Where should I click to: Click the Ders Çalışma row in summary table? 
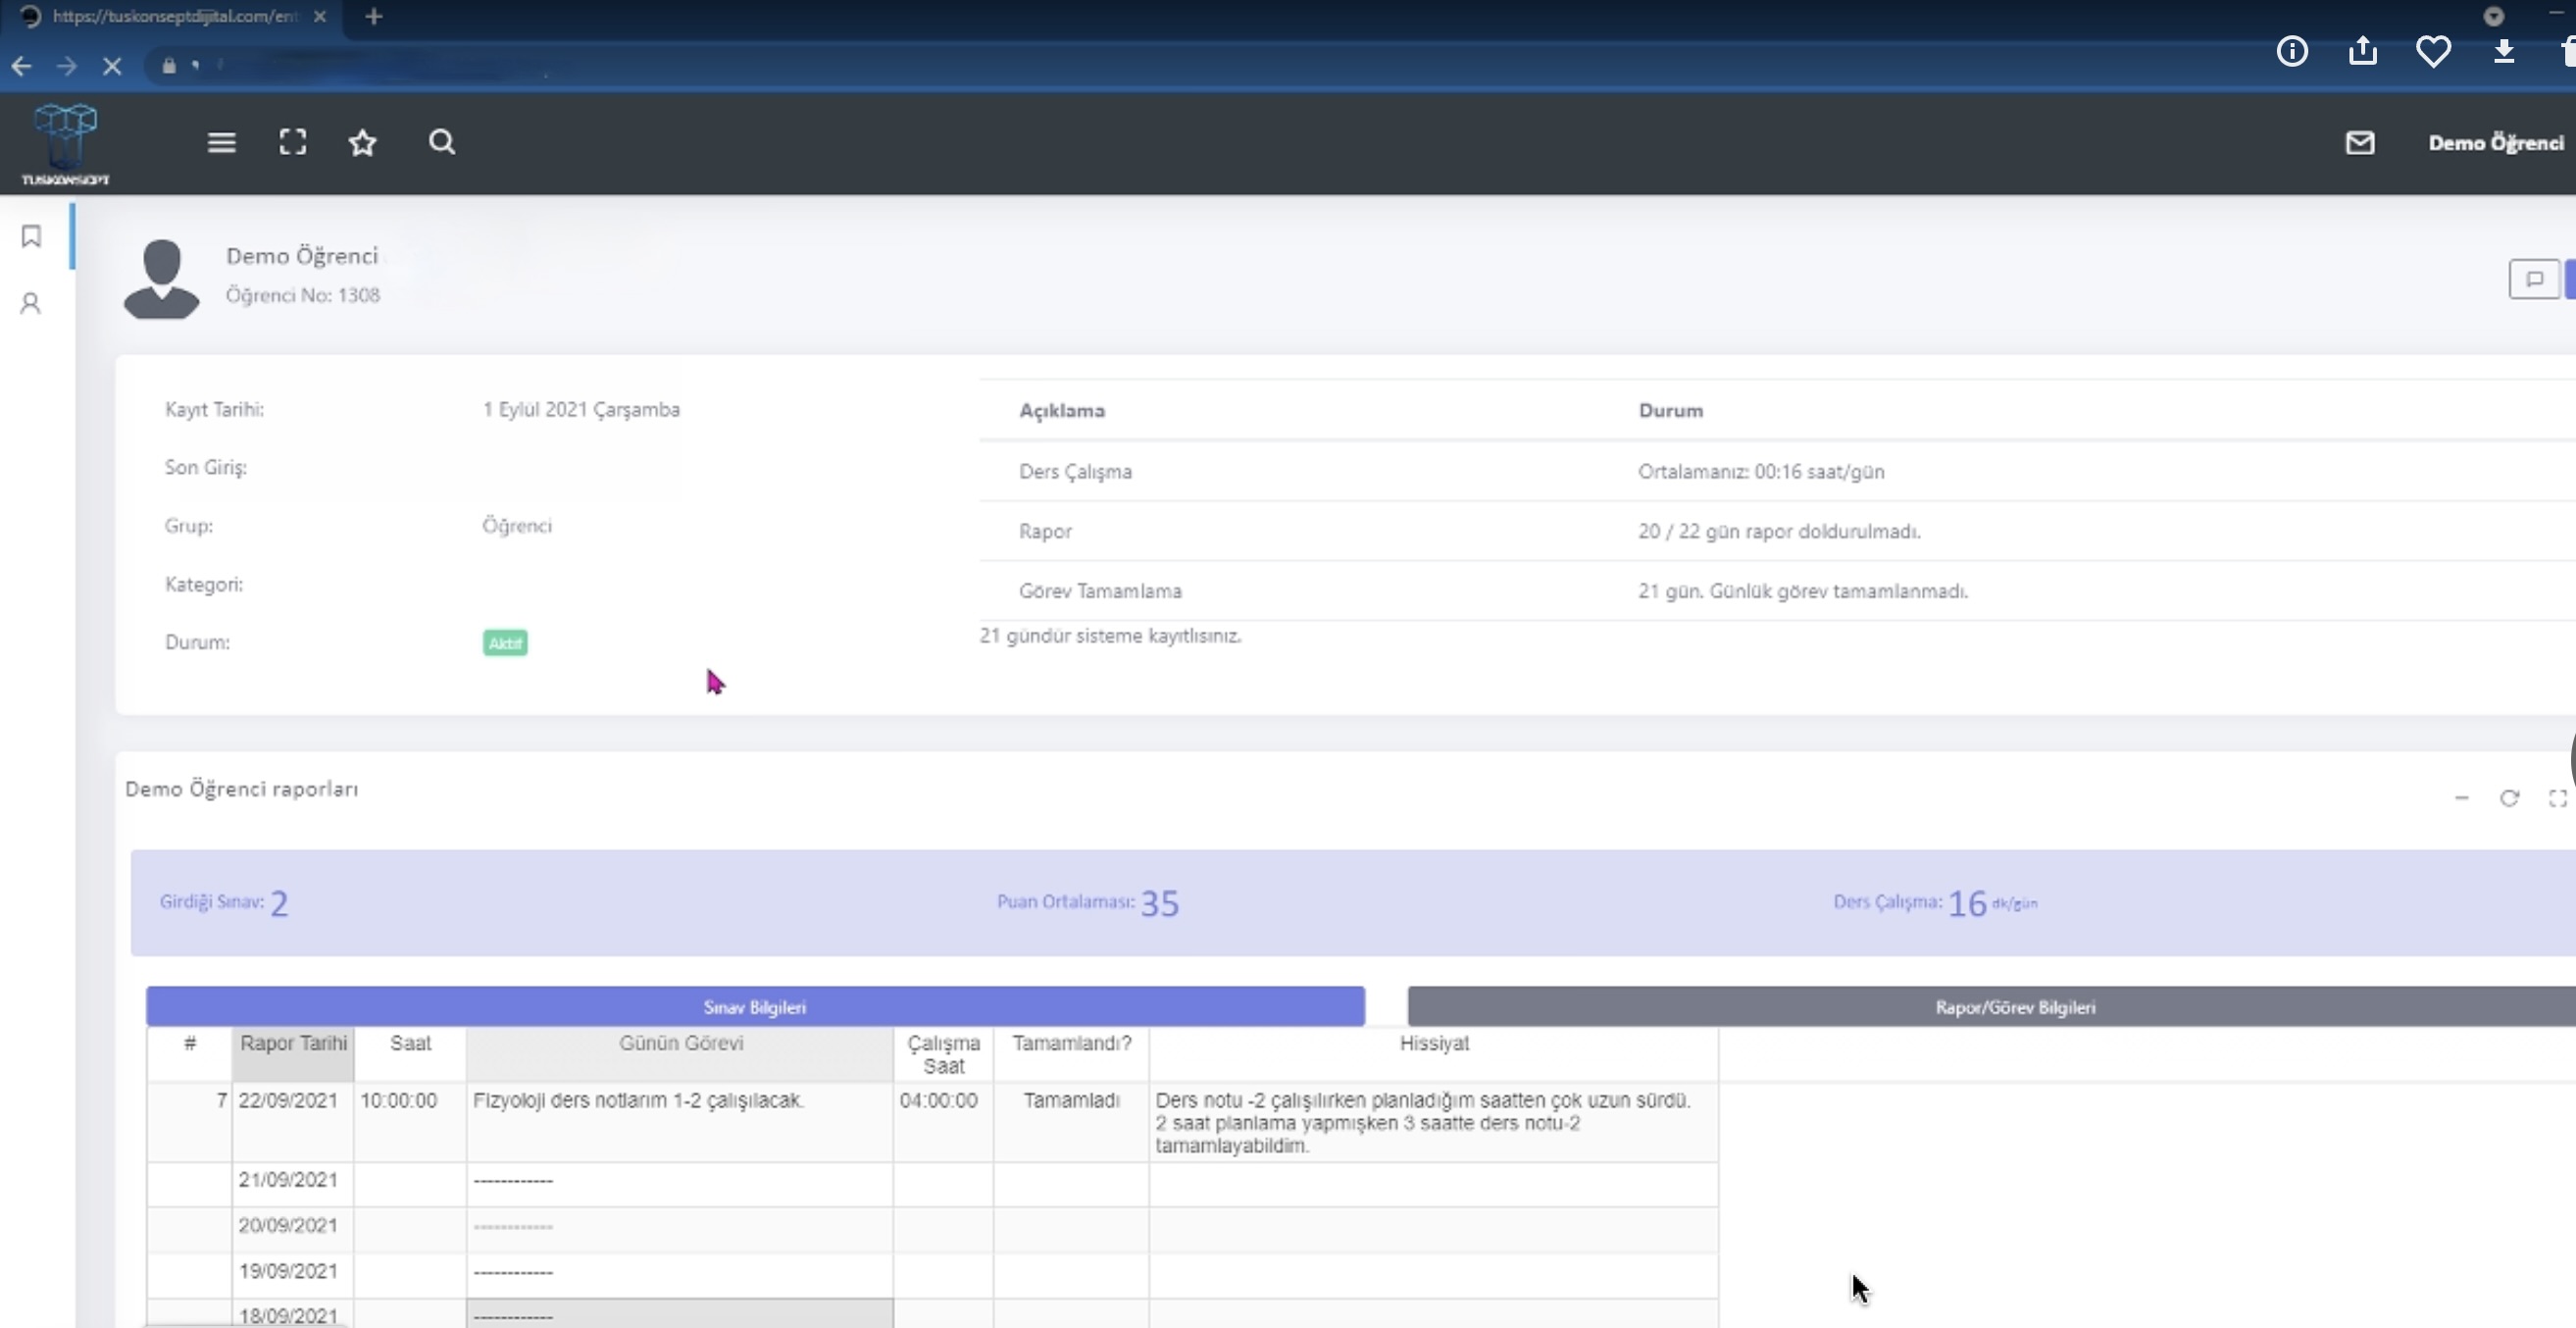tap(1778, 471)
